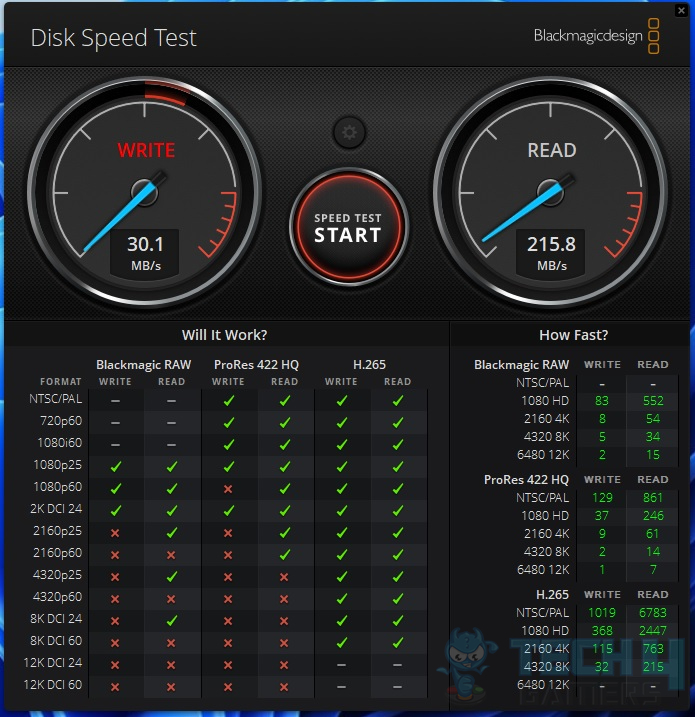695x717 pixels.
Task: Close the Disk Speed Test window
Action: click(x=681, y=10)
